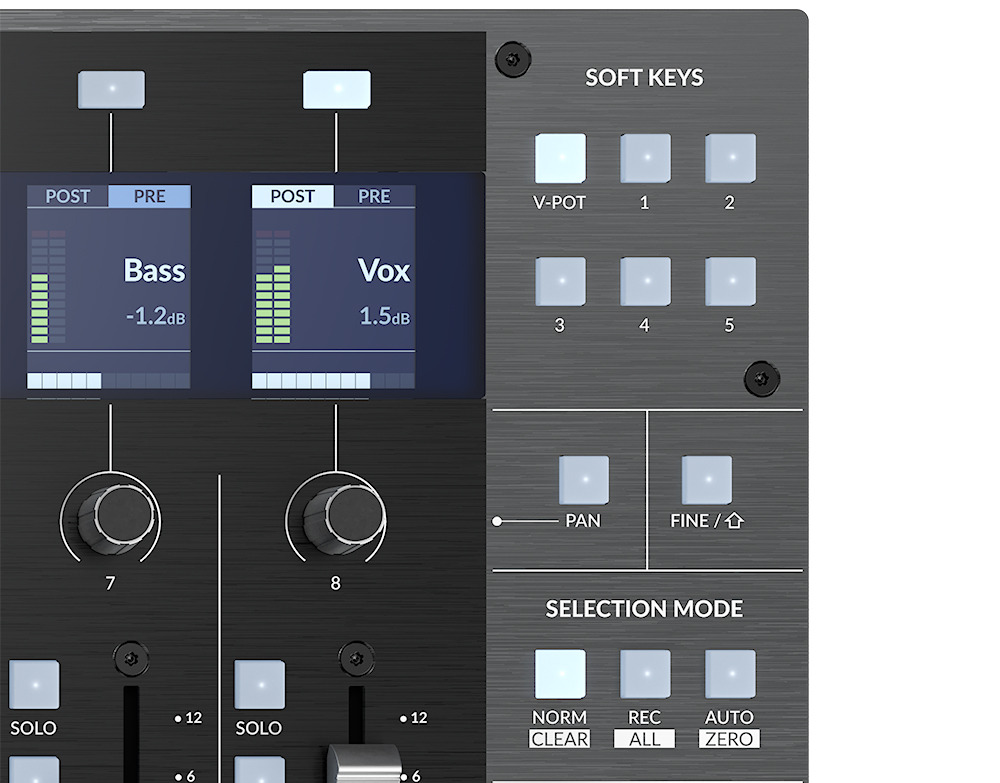Tap soft key 2
This screenshot has height=783, width=1000.
[730, 158]
